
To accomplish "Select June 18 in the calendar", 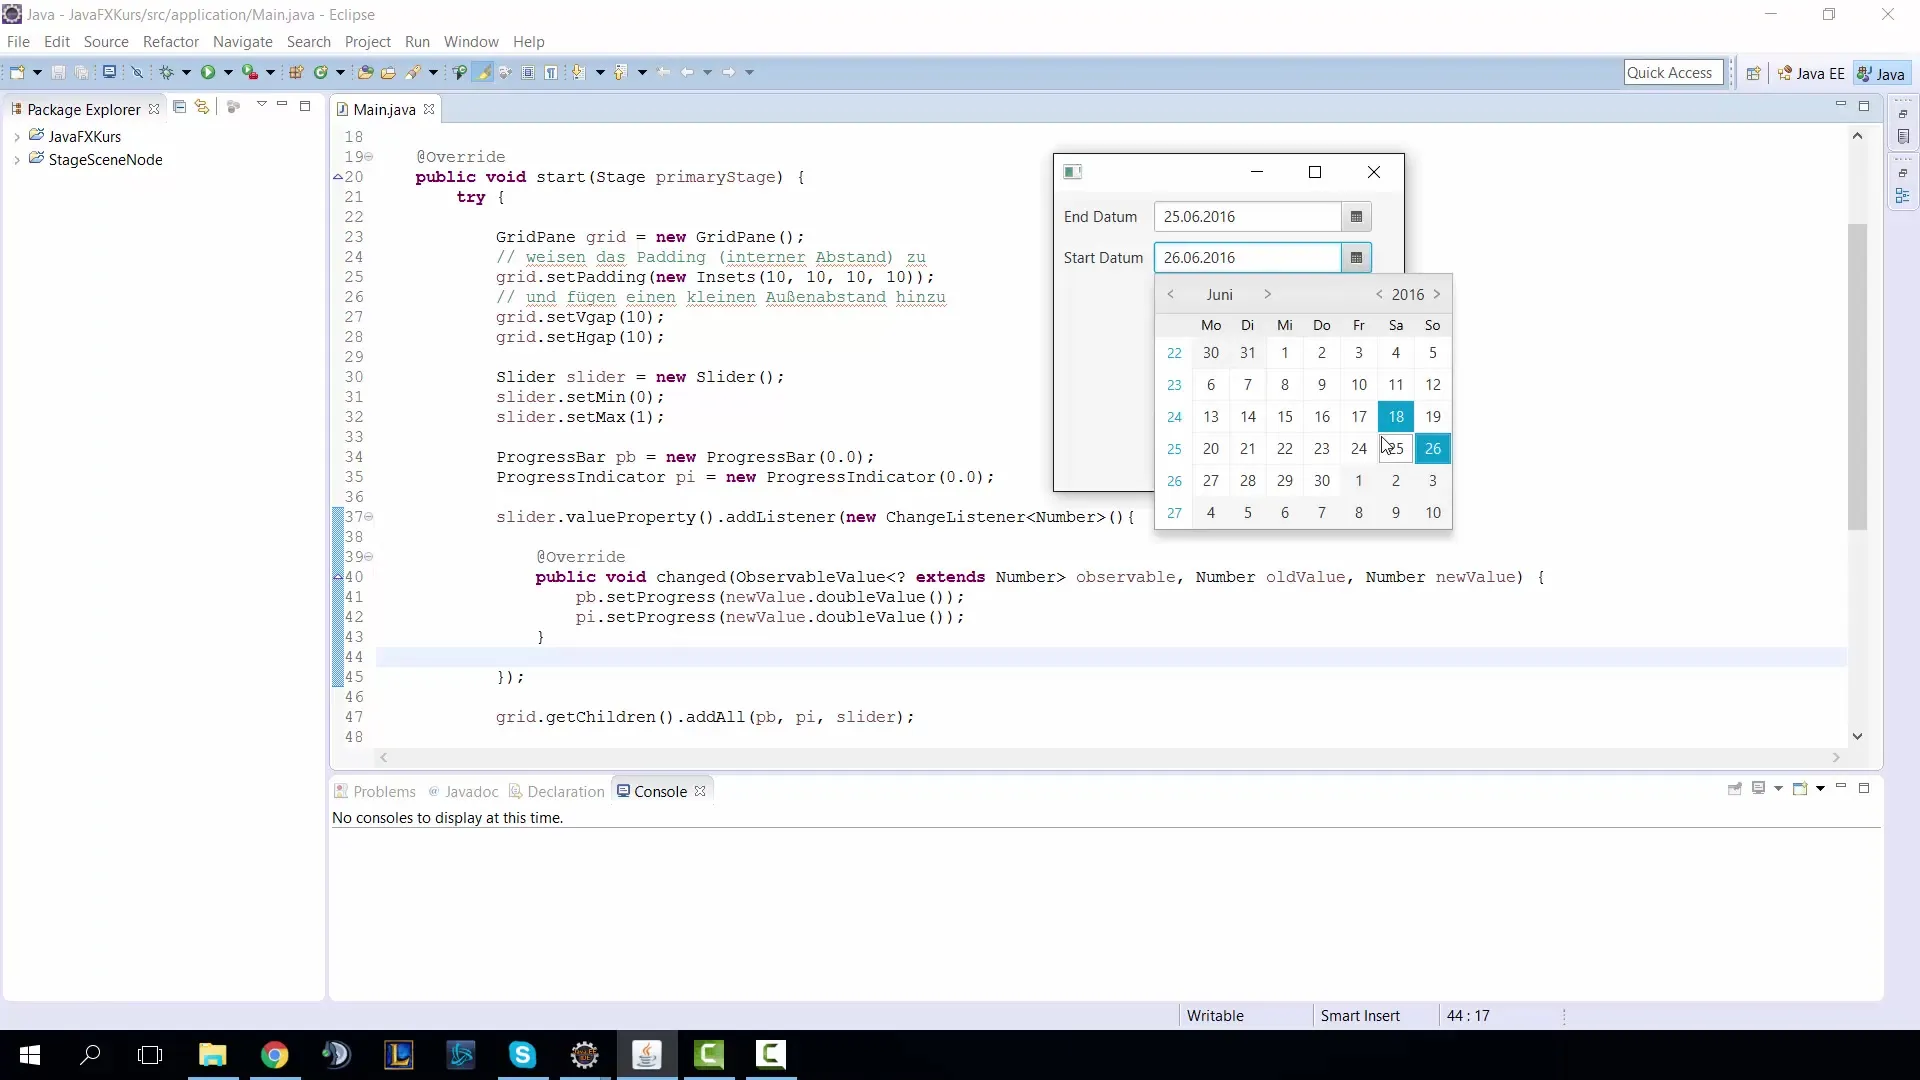I will coord(1396,417).
